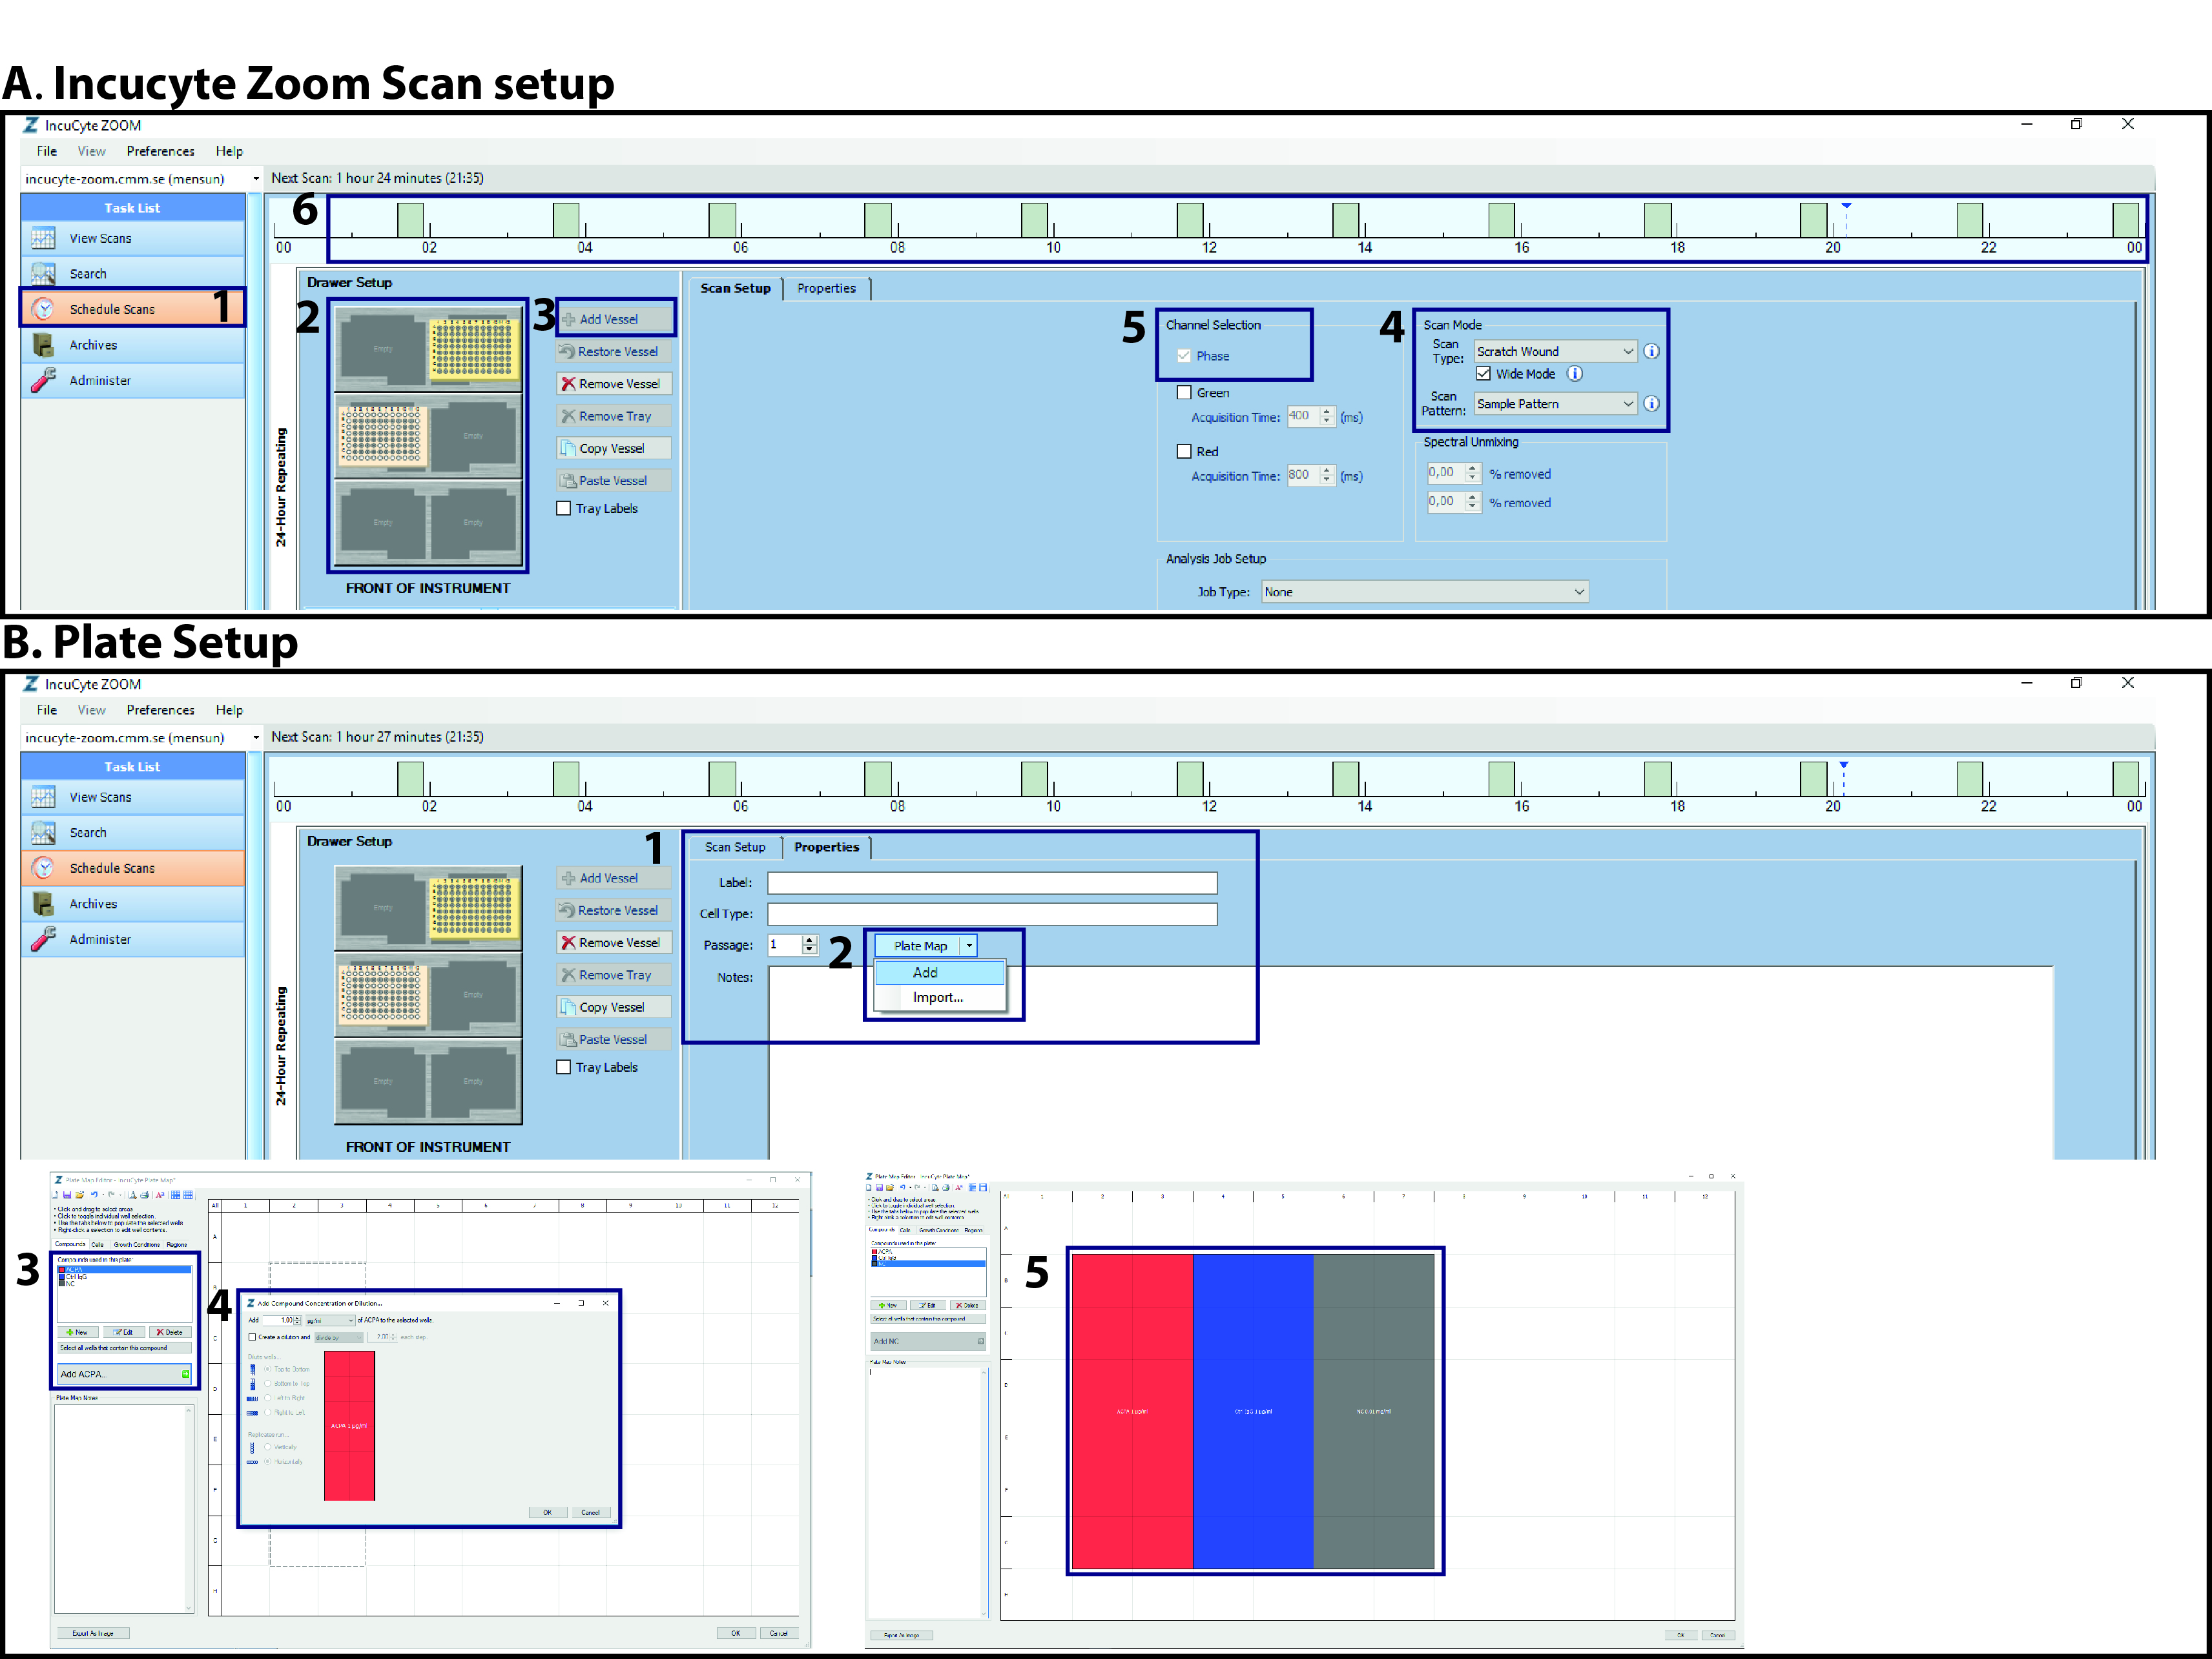Toggle Tray Labels checkbox in panel B
The width and height of the screenshot is (2212, 1659).
[x=564, y=1067]
